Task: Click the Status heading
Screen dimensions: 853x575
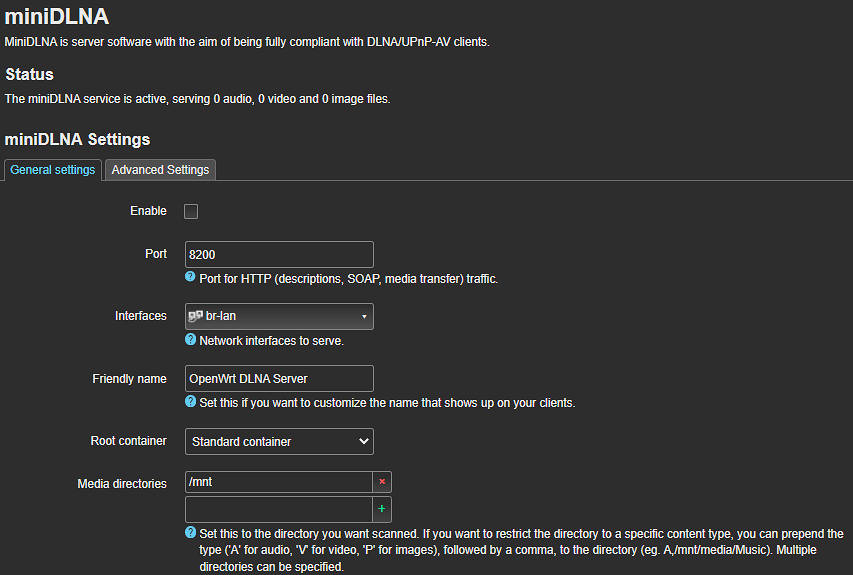Action: [x=29, y=75]
